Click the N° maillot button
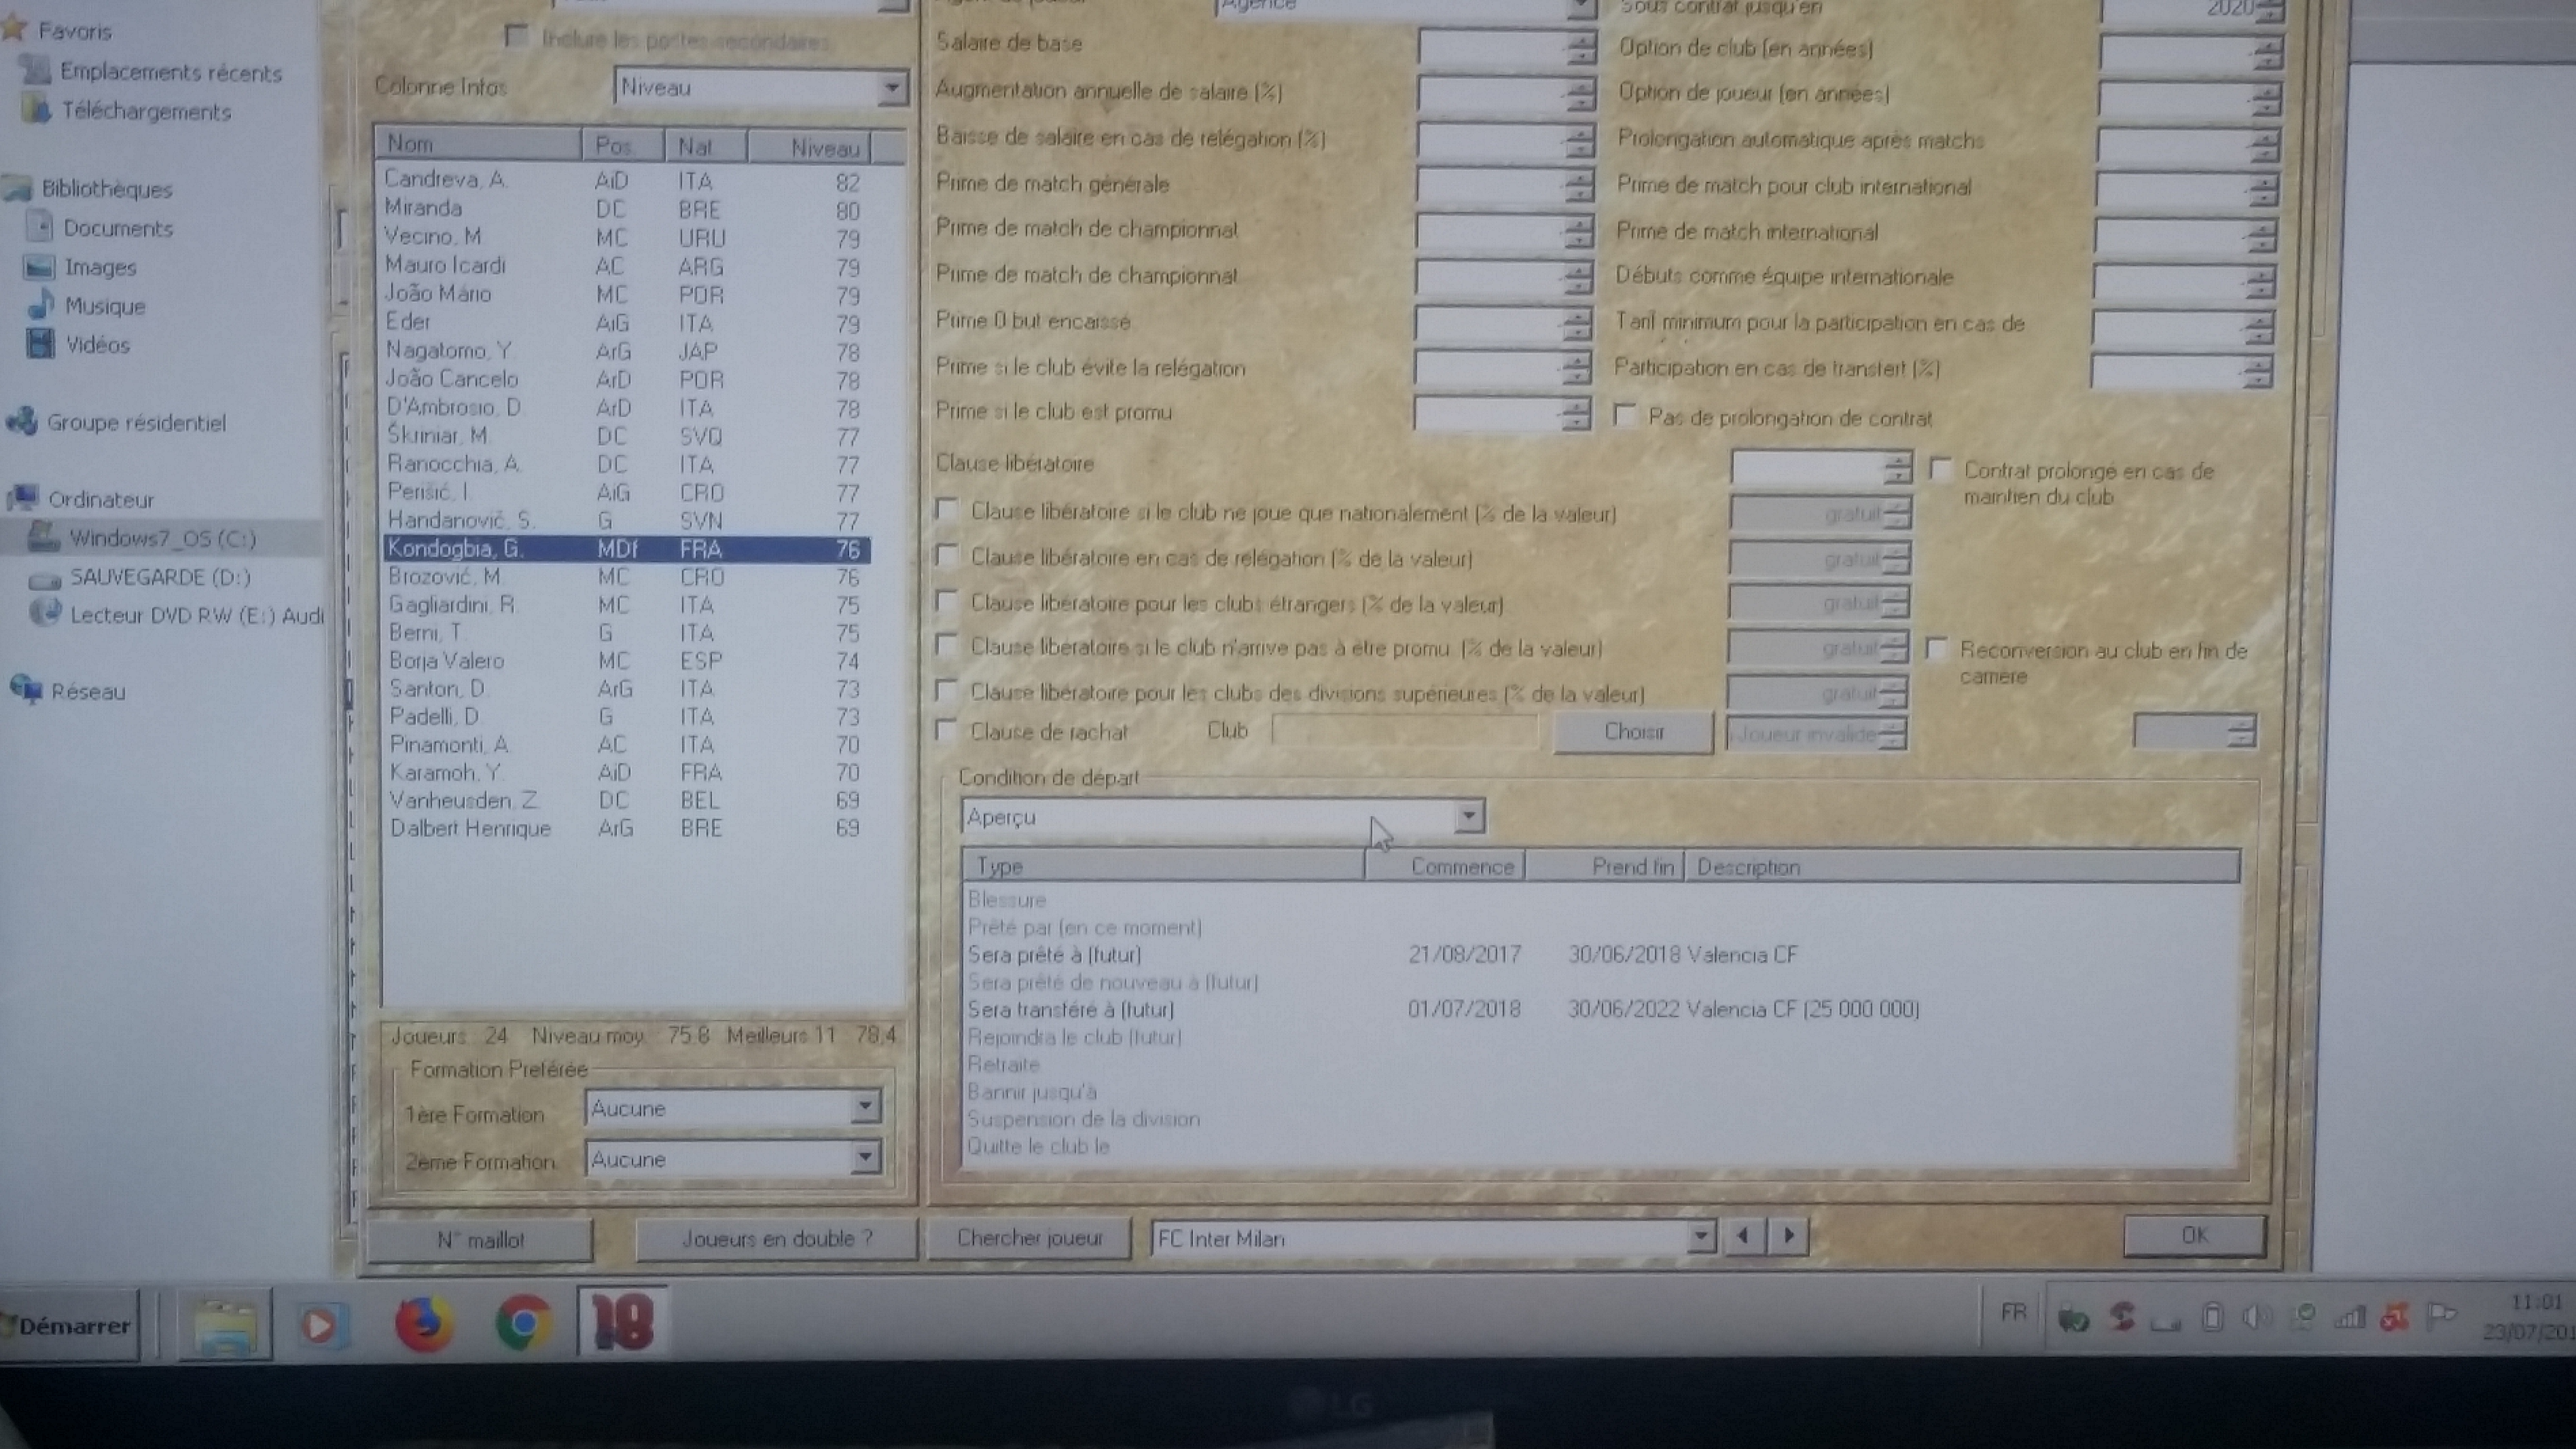Viewport: 2576px width, 1449px height. [481, 1240]
